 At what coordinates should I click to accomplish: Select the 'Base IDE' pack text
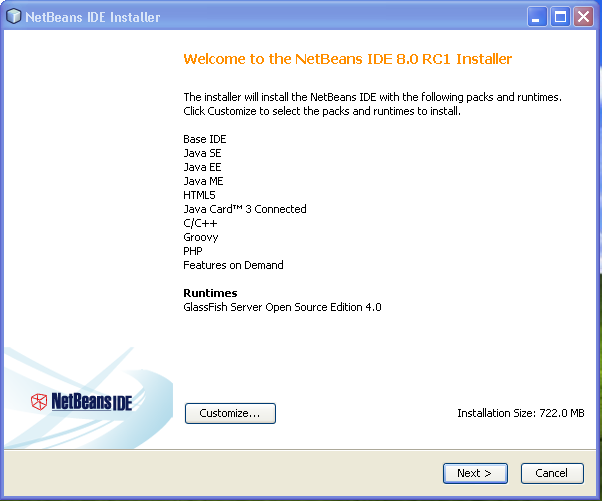205,139
